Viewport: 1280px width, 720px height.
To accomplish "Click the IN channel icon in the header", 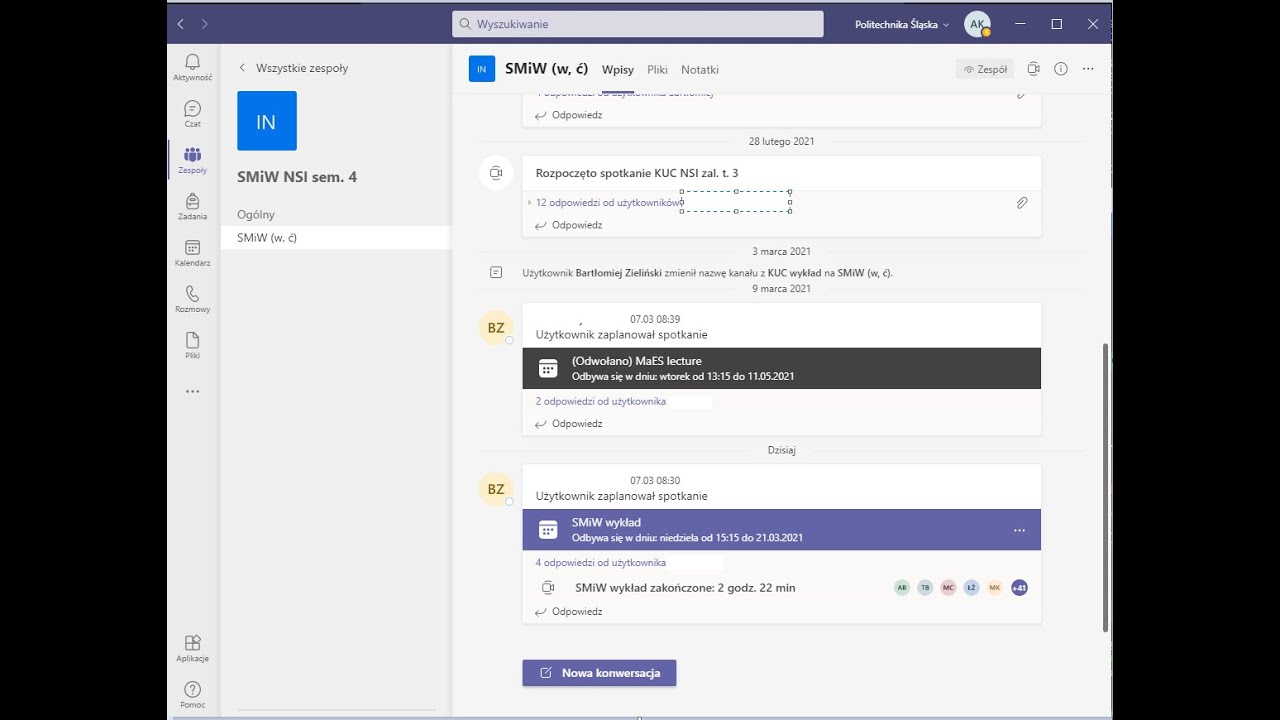I will (482, 69).
